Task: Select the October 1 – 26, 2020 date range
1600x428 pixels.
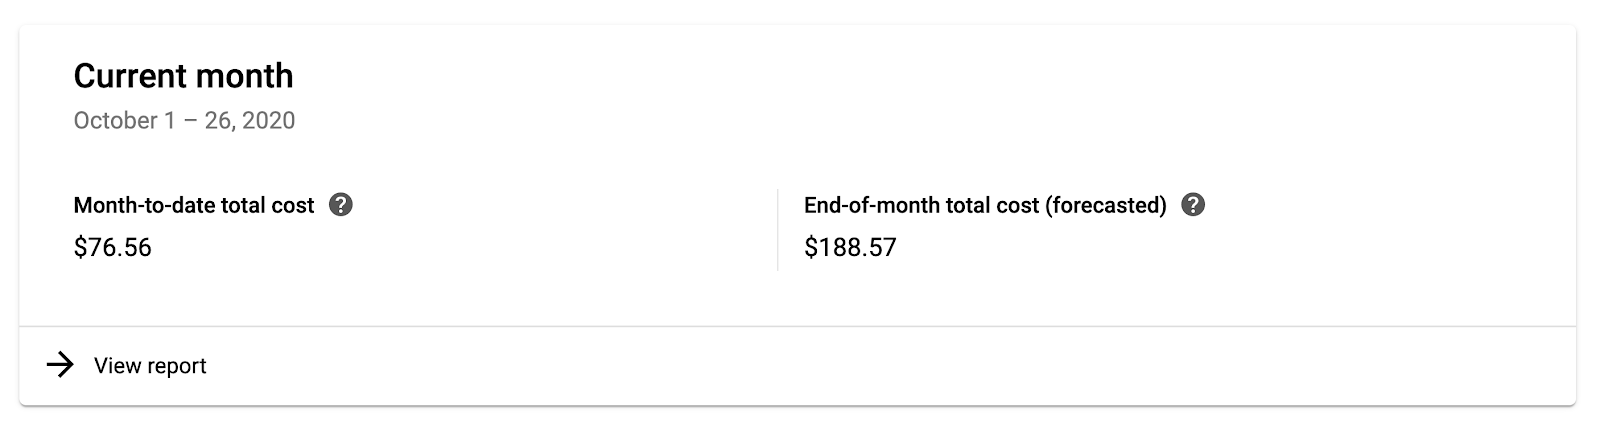Action: click(184, 121)
